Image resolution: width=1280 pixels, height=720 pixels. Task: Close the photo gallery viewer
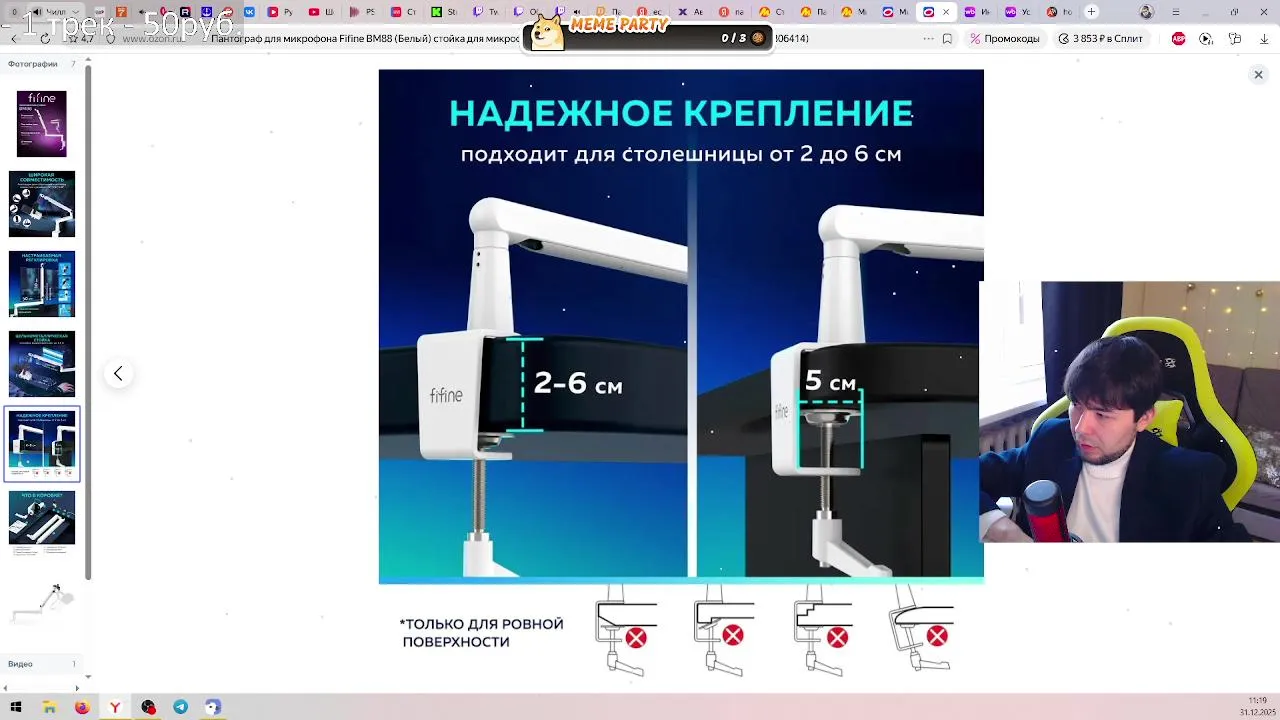(1258, 75)
